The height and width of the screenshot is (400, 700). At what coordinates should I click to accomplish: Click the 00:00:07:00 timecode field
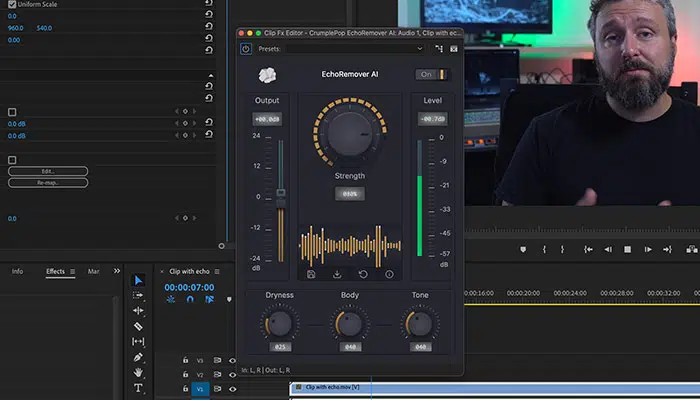(x=189, y=288)
